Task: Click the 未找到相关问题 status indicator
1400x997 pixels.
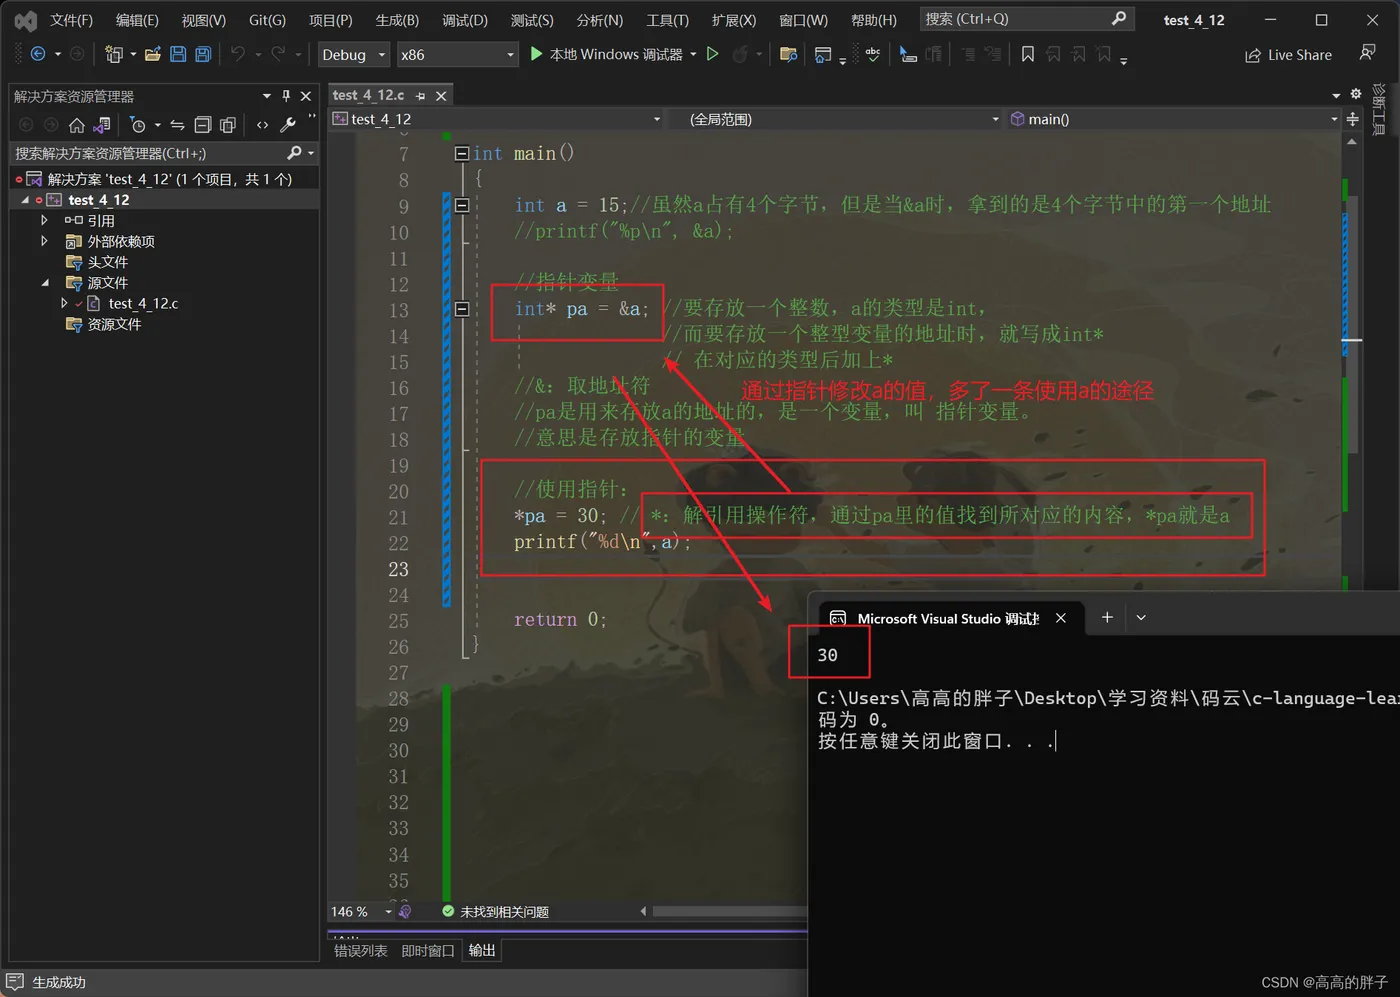Action: [x=495, y=911]
